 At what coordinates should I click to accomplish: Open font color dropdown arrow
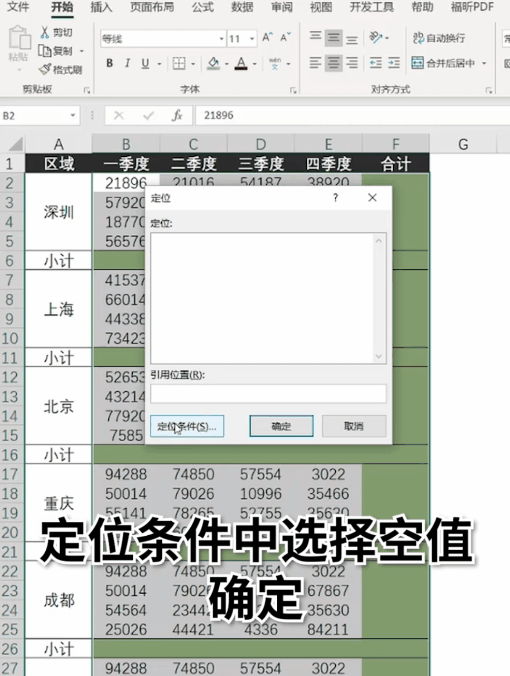[x=255, y=64]
